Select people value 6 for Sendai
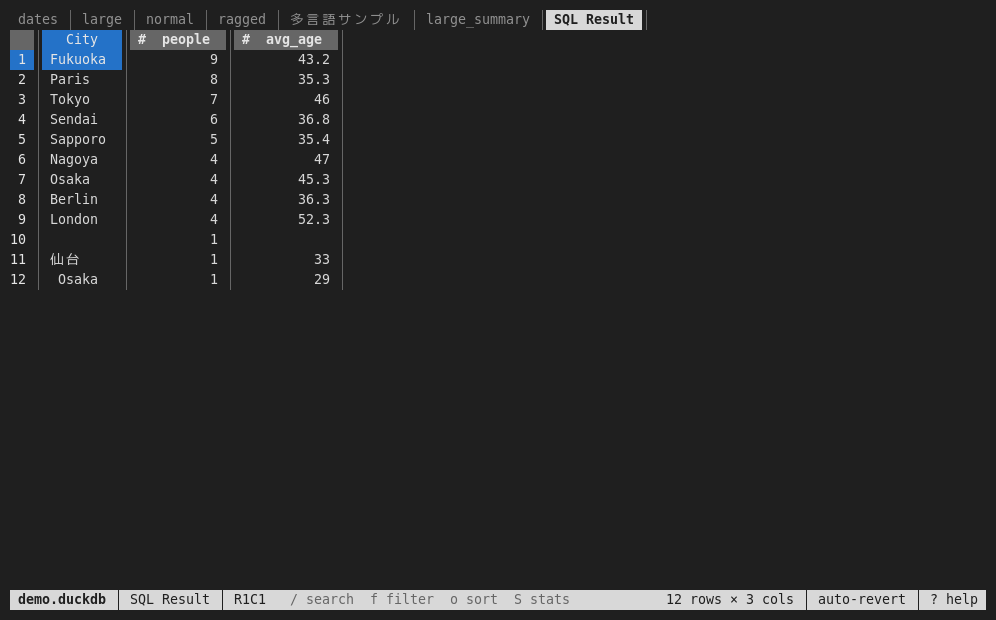Screen dimensions: 996x620 [x=178, y=119]
